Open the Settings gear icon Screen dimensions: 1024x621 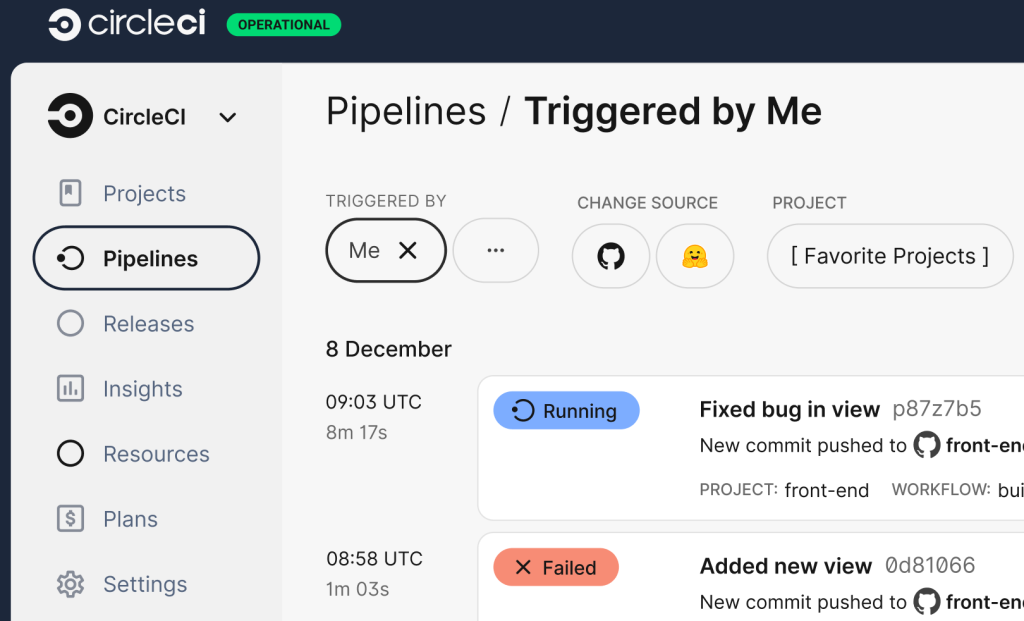70,584
